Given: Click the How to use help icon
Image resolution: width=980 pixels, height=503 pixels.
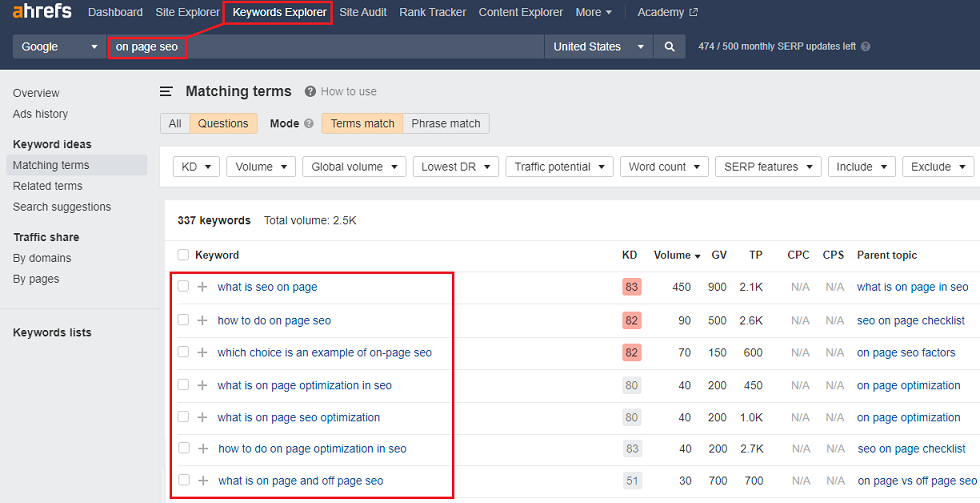Looking at the screenshot, I should click(x=310, y=91).
